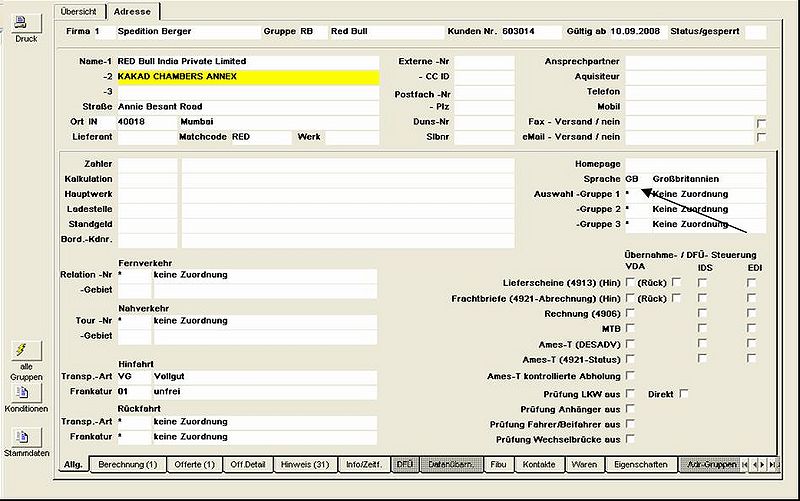Select the Kontakte tab
The height and width of the screenshot is (501, 800).
coord(539,465)
